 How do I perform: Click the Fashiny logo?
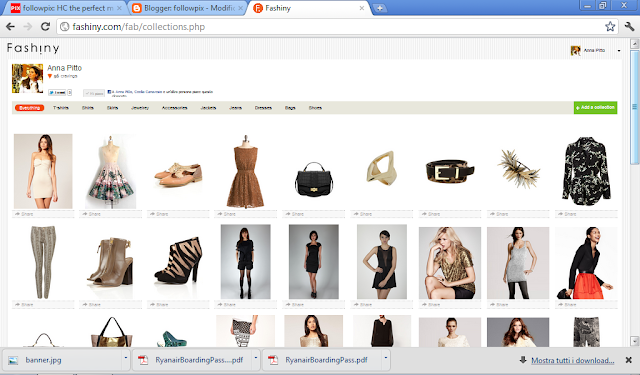(x=33, y=48)
